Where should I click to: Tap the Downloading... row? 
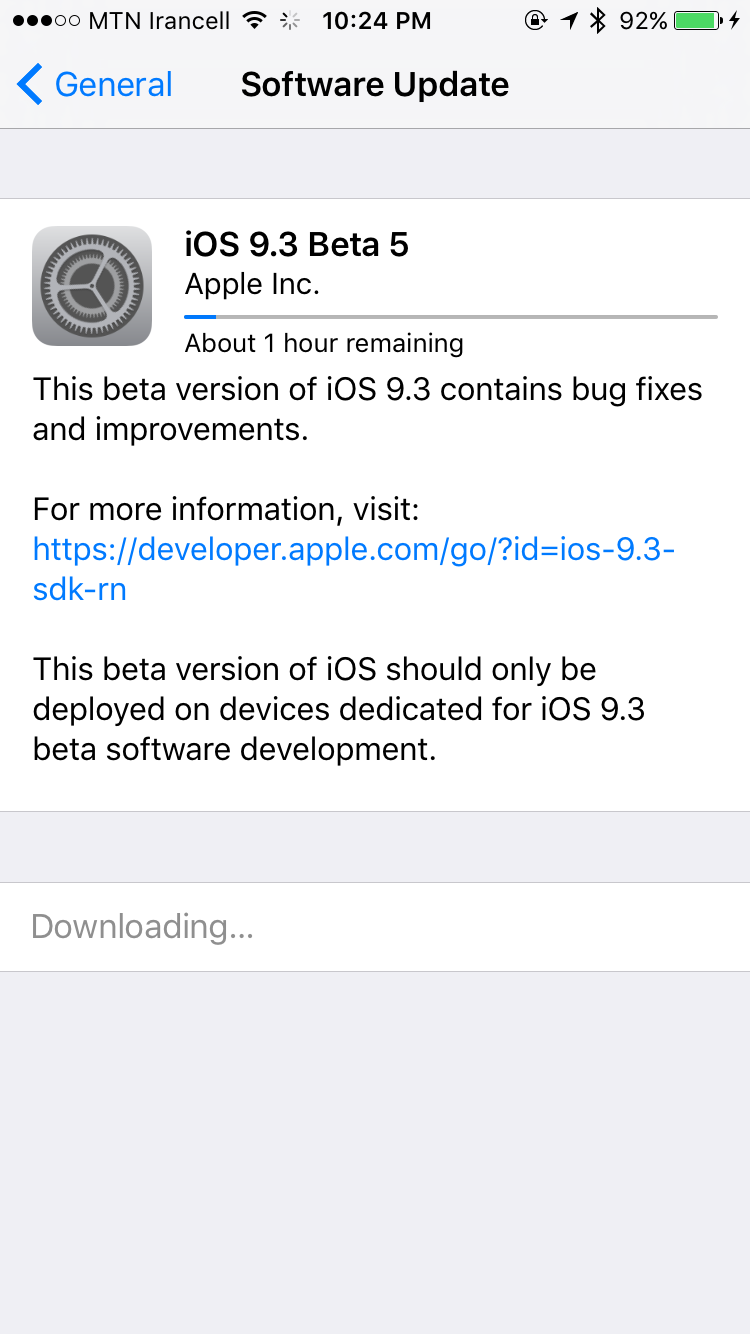click(x=375, y=927)
